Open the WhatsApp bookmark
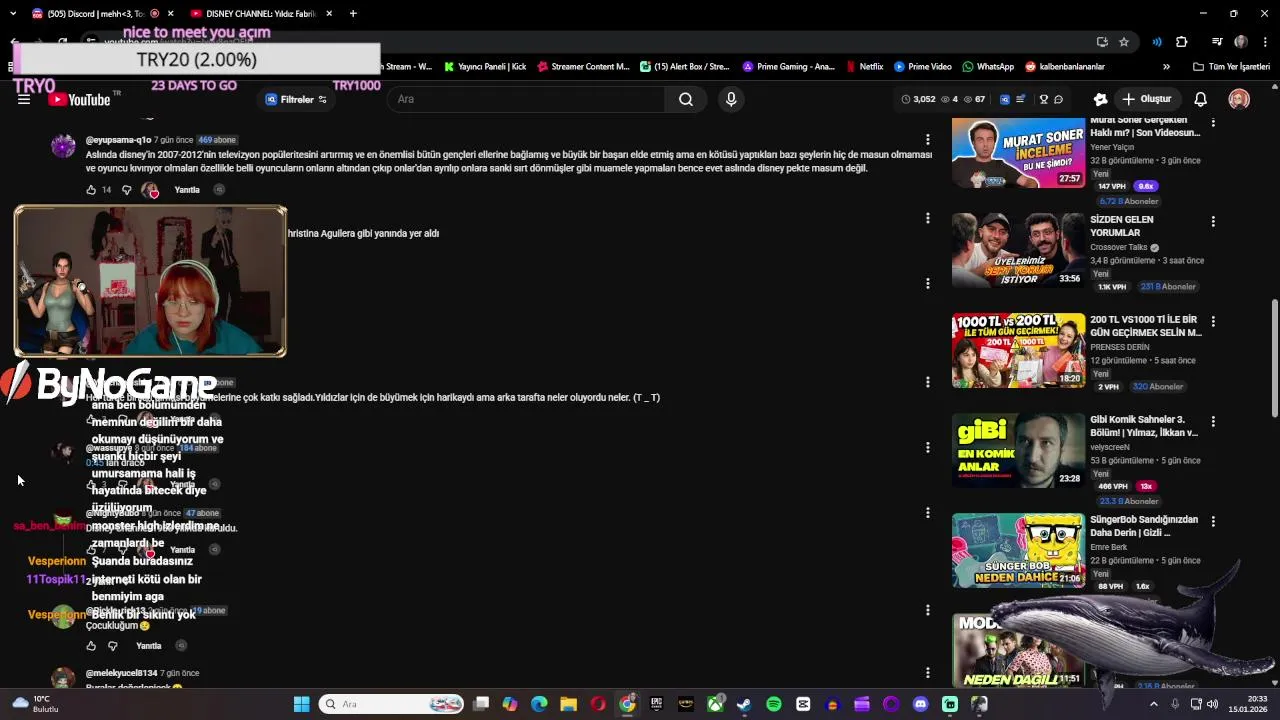 tap(988, 67)
